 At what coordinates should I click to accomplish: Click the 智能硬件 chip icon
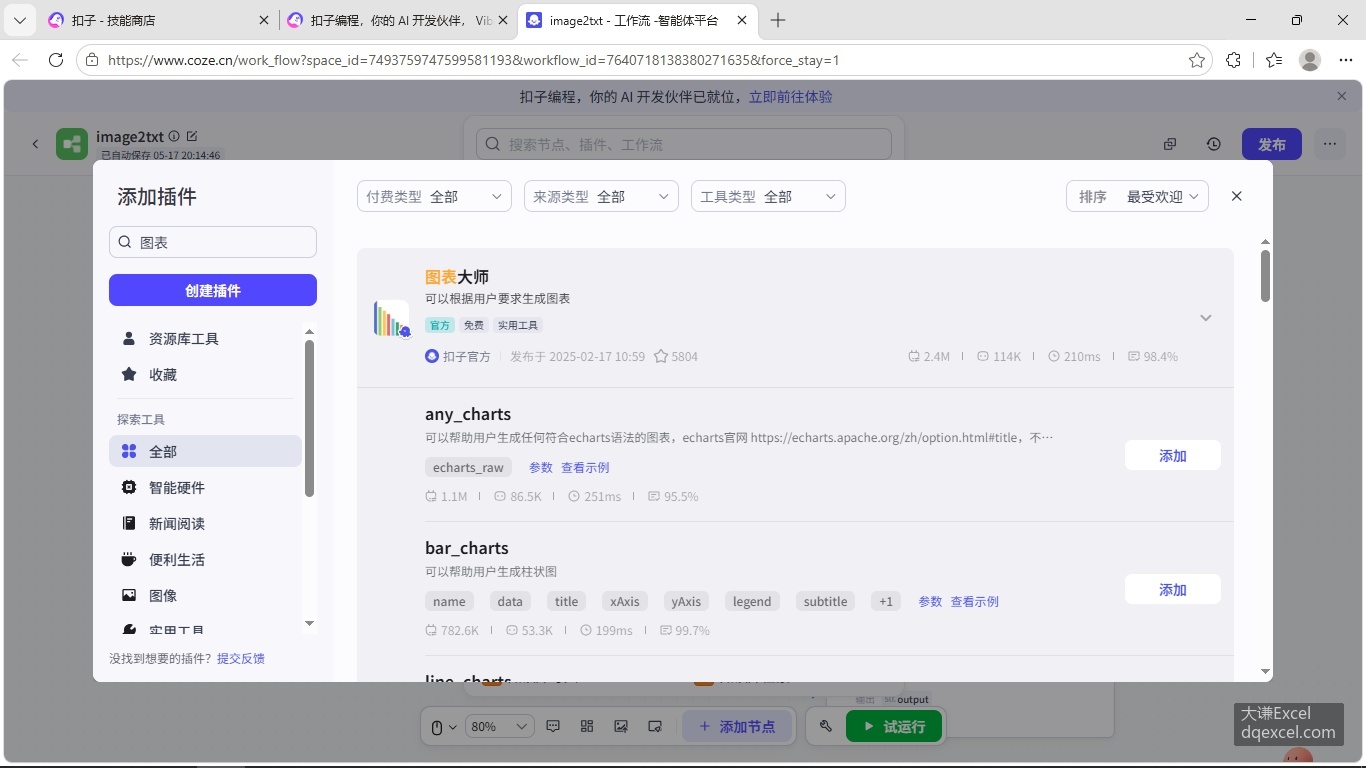click(129, 487)
